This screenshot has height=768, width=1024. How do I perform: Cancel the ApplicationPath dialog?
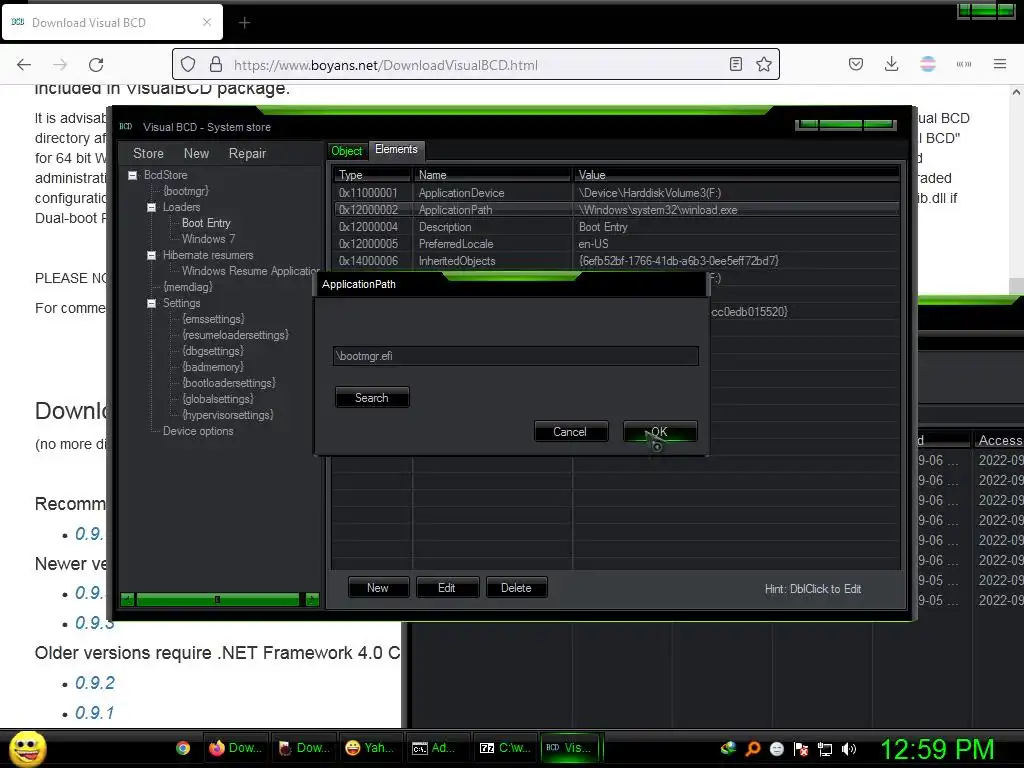tap(570, 432)
